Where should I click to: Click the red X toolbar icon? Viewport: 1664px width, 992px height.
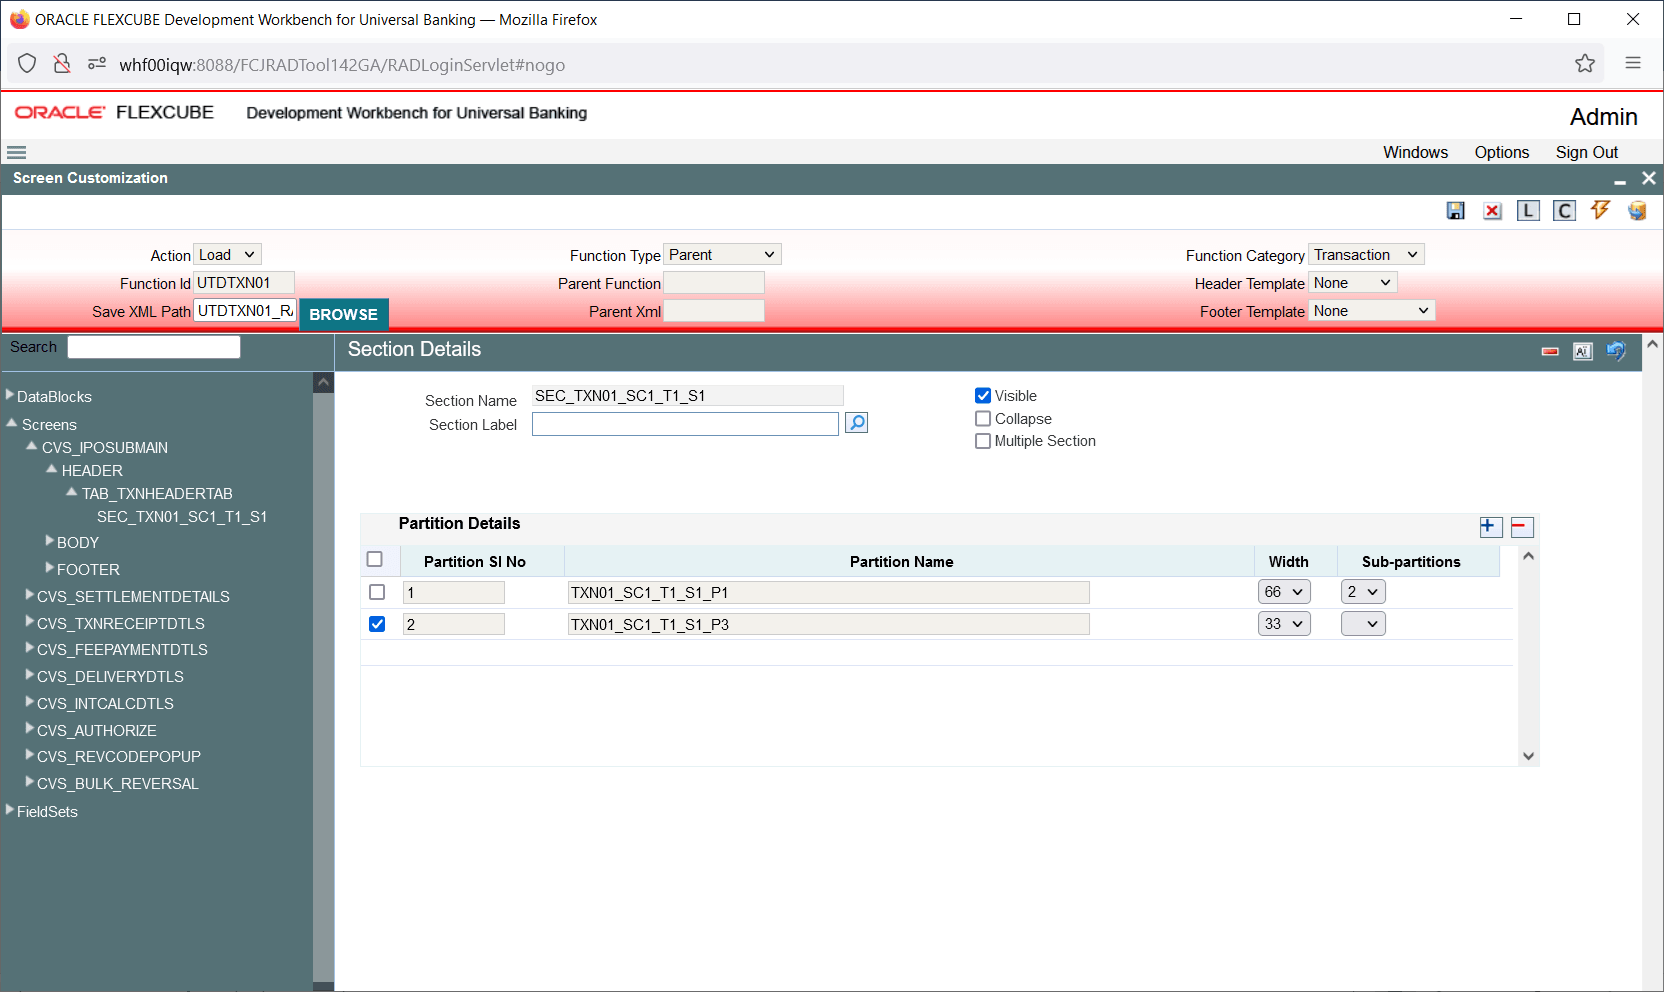[x=1492, y=210]
